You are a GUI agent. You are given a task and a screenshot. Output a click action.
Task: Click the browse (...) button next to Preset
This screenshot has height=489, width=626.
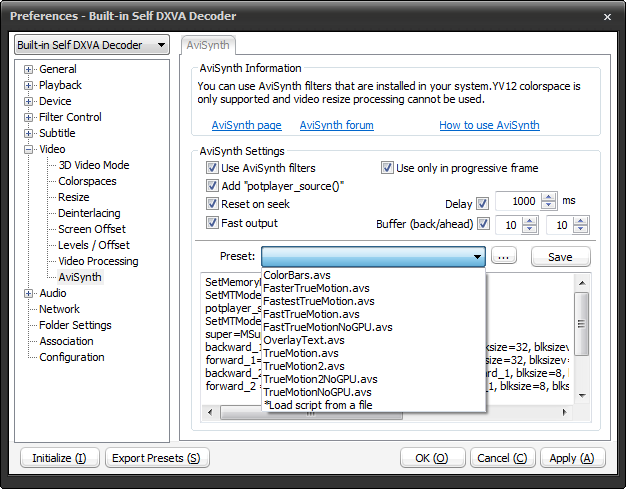point(503,256)
